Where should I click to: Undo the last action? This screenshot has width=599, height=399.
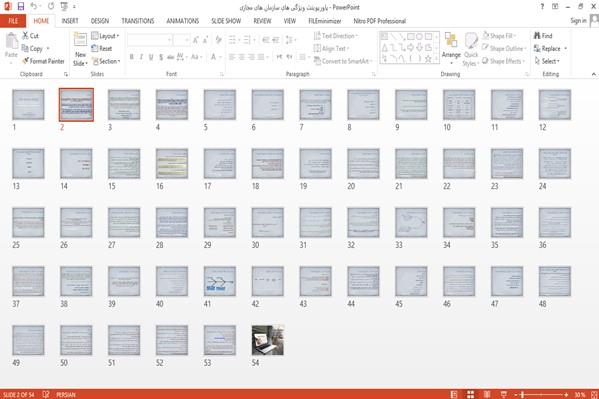click(34, 6)
